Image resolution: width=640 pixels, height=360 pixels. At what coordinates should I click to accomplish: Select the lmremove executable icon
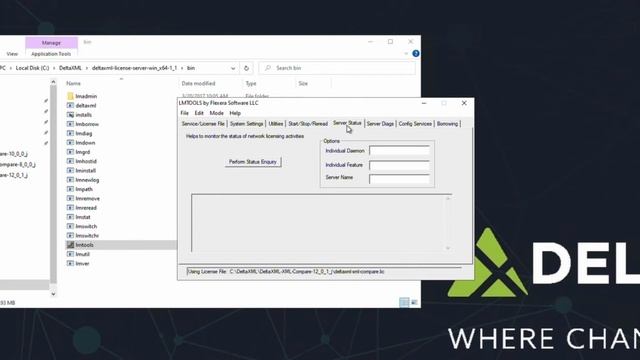tap(70, 198)
